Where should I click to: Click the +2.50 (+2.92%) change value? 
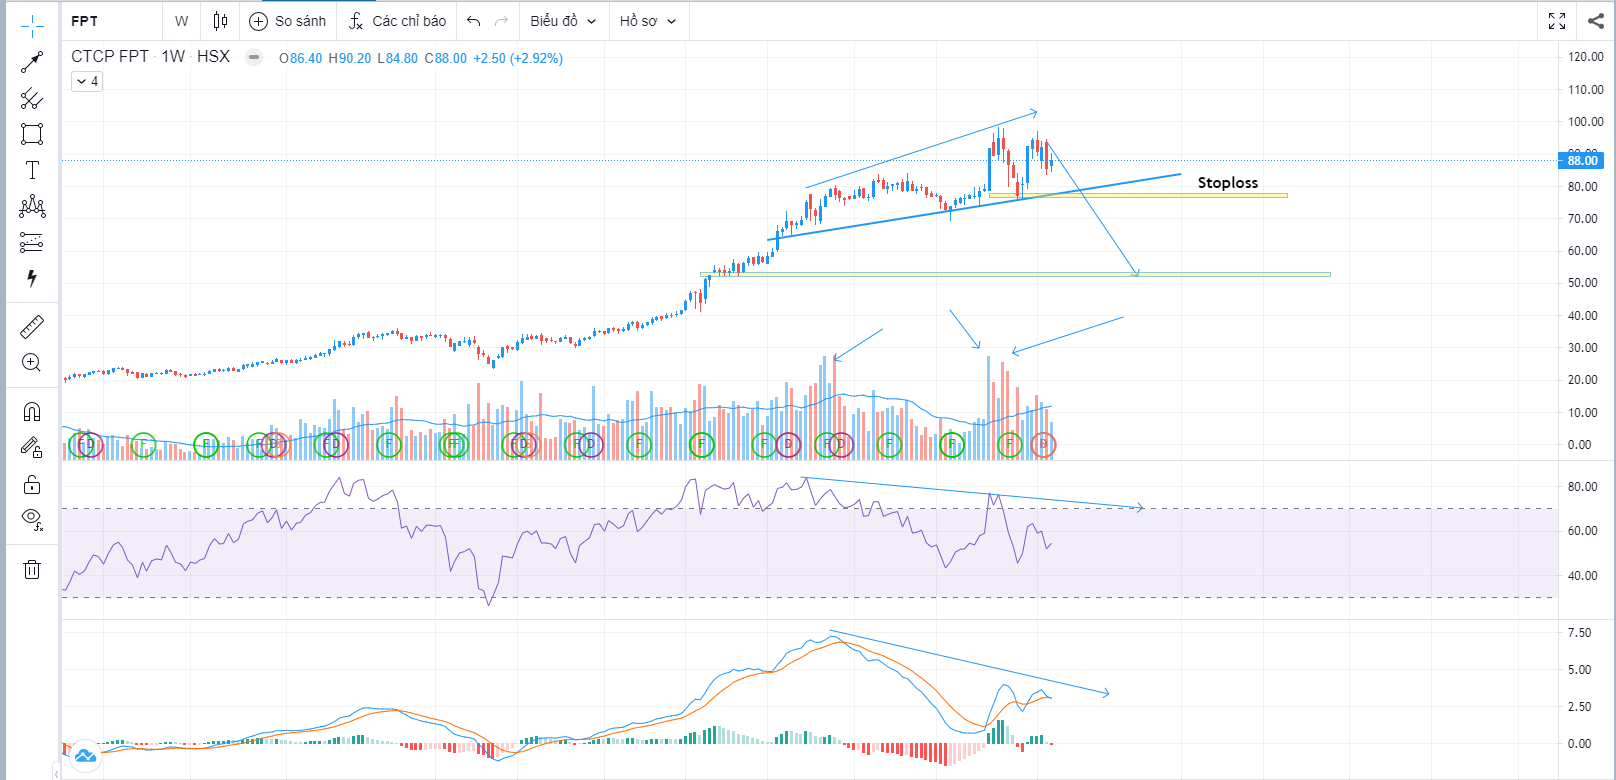[518, 59]
